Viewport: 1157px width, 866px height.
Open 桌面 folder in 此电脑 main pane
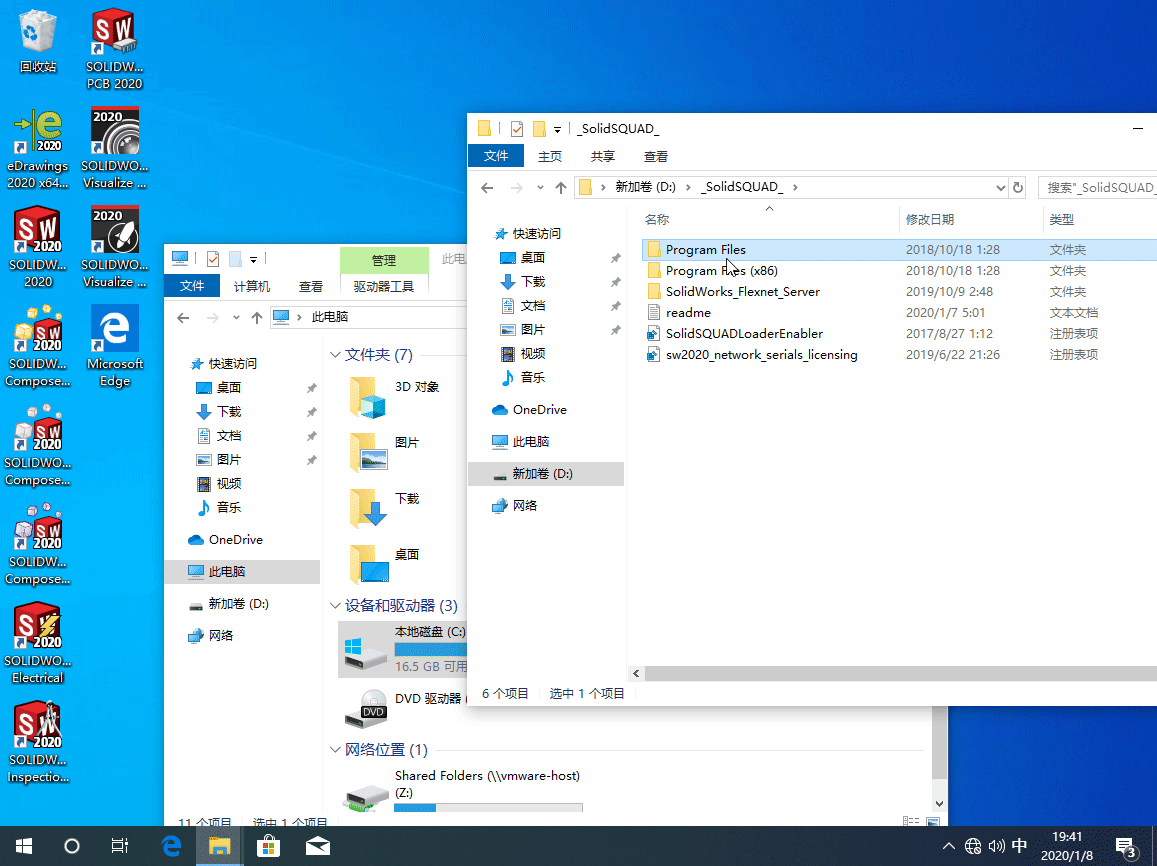point(385,564)
